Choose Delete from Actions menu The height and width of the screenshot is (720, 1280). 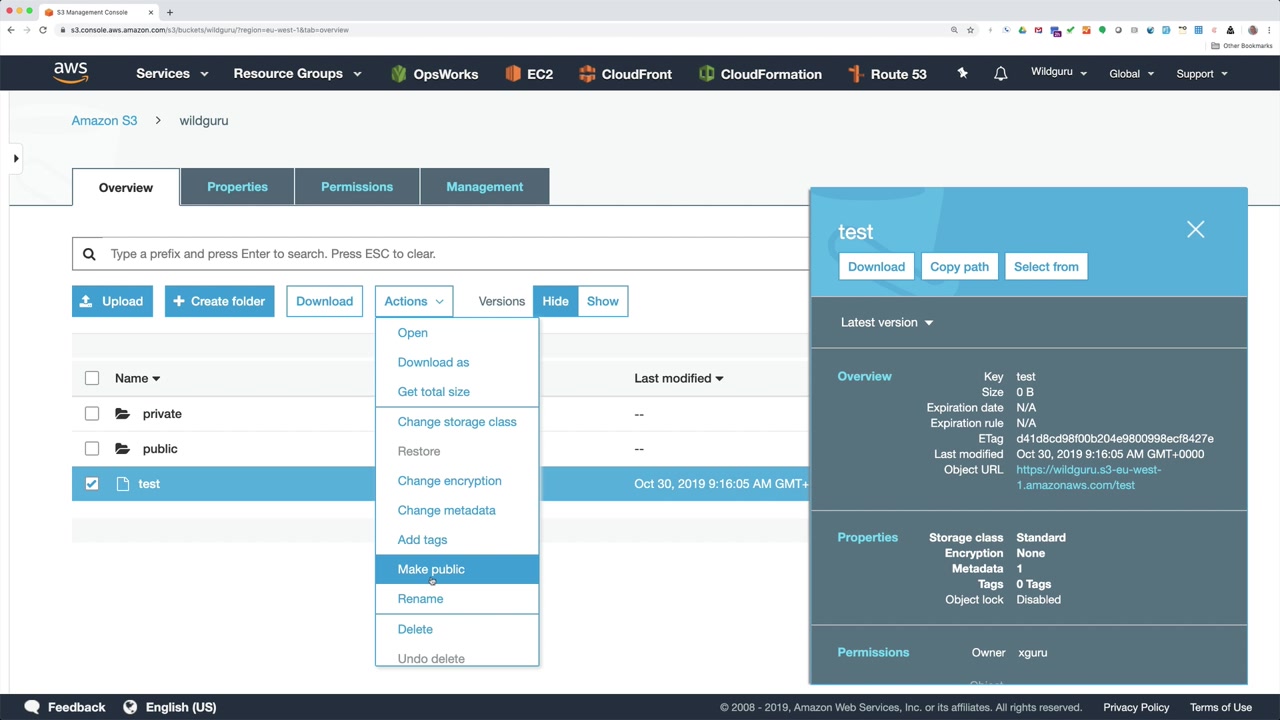(457, 629)
